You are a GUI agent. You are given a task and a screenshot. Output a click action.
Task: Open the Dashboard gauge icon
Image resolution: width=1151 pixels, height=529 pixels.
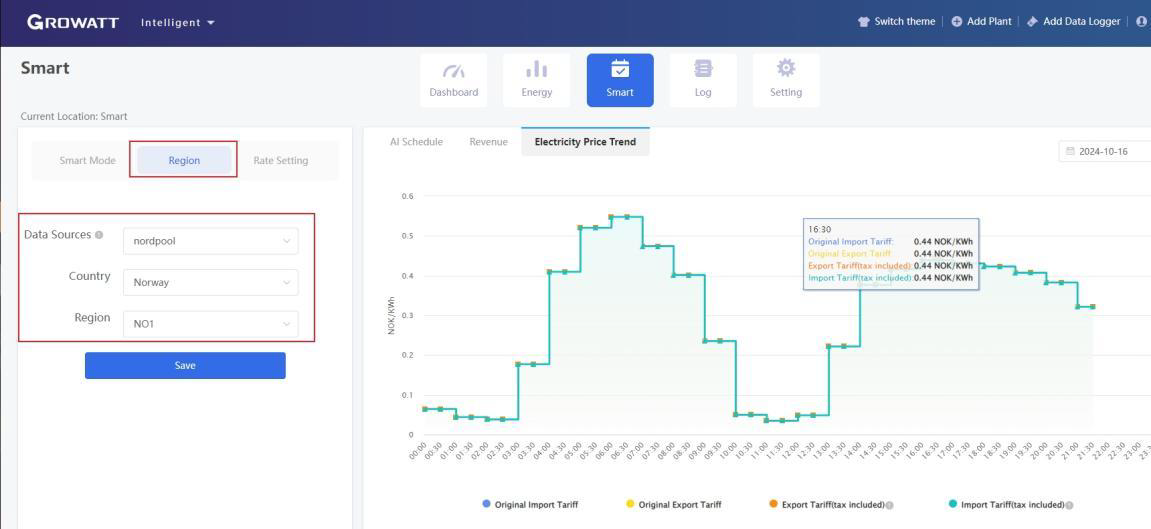coord(454,71)
